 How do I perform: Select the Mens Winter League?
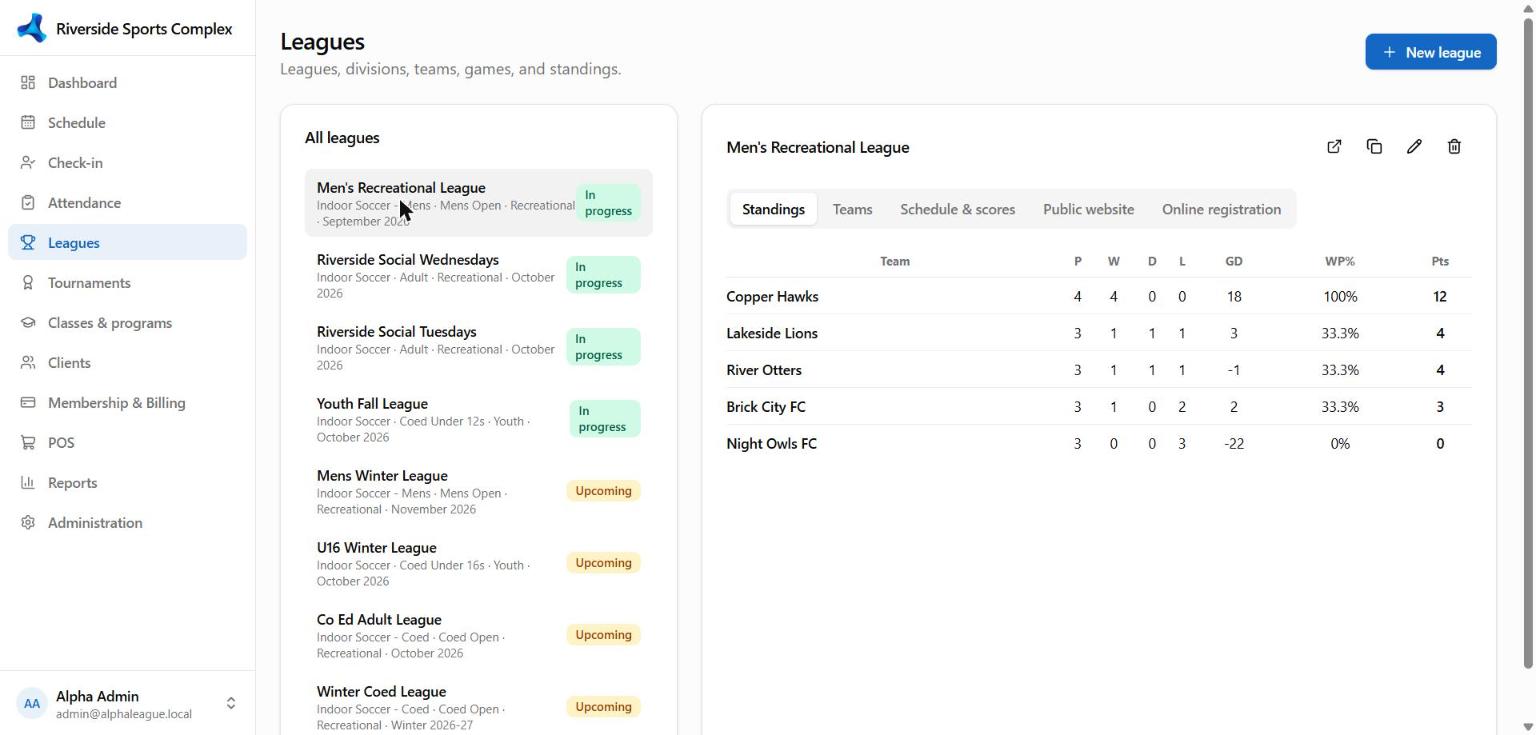click(x=479, y=491)
